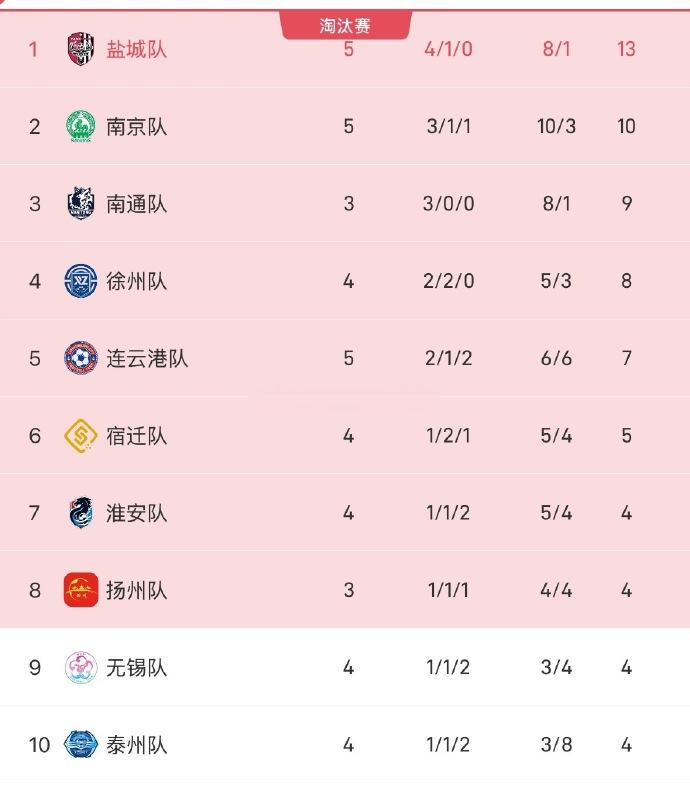
Task: Click the 无锡队 pink circular logo
Action: (81, 667)
